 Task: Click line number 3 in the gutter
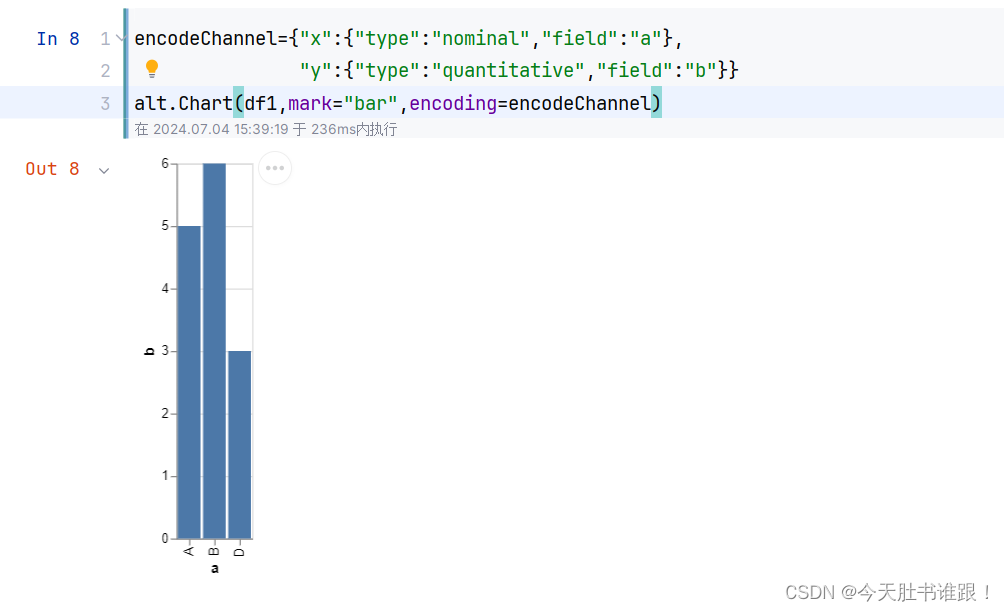[x=106, y=104]
